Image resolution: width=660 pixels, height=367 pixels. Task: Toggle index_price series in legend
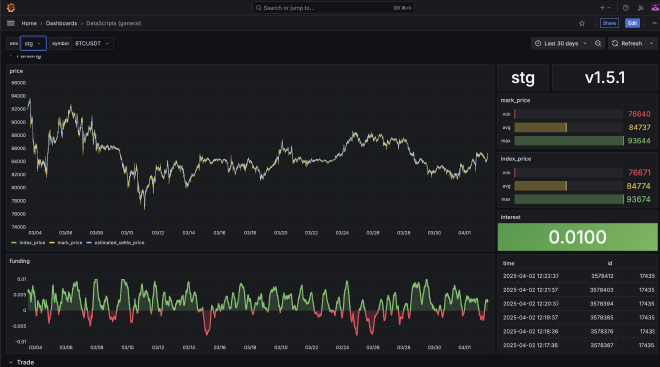pyautogui.click(x=28, y=242)
